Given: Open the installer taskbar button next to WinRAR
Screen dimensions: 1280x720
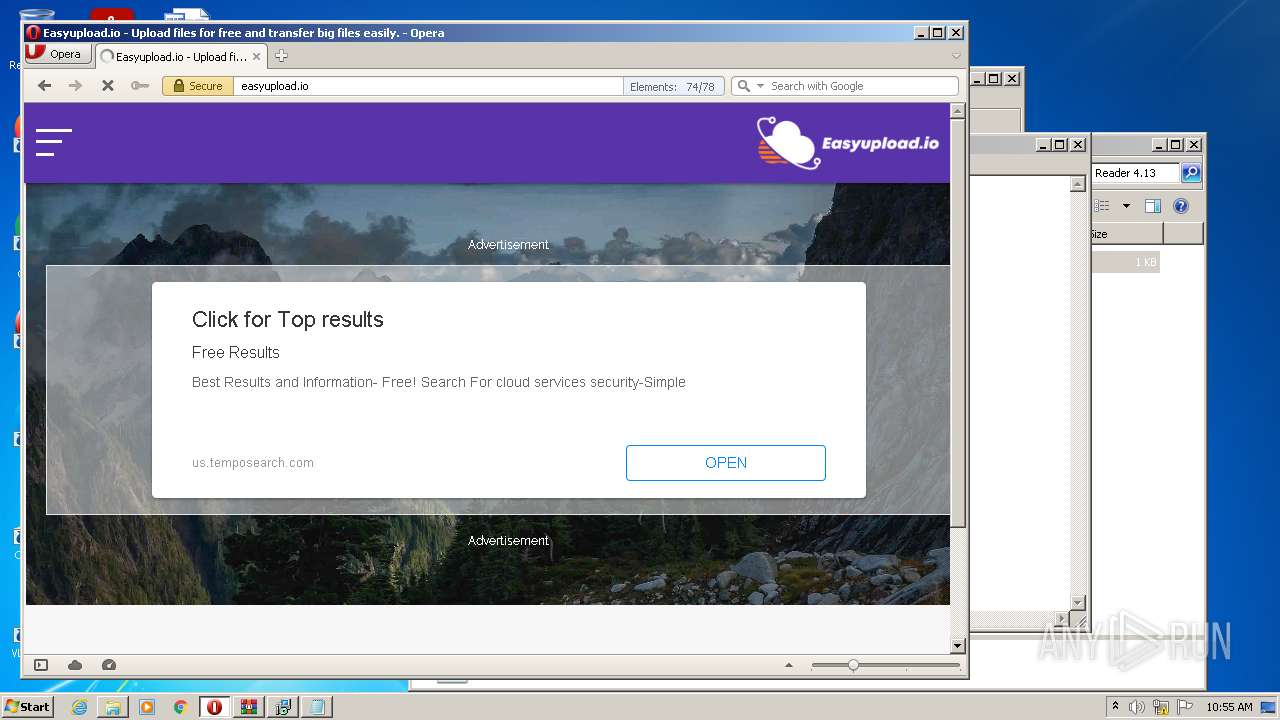Looking at the screenshot, I should click(x=282, y=707).
